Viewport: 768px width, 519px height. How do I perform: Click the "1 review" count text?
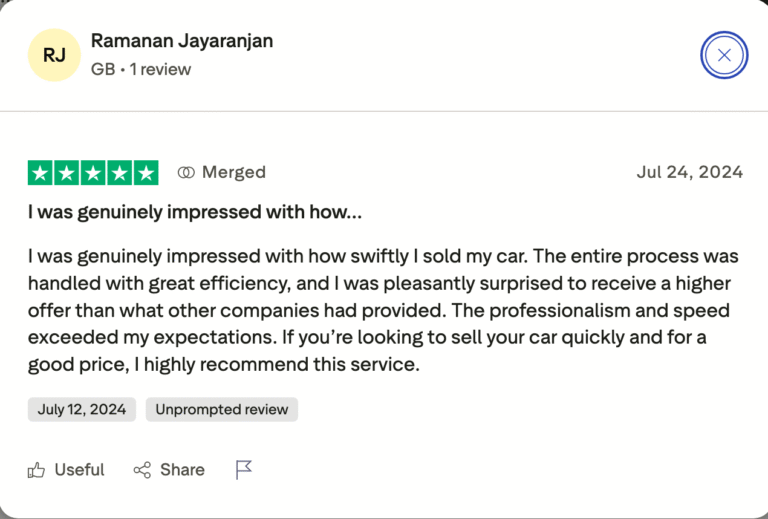[x=158, y=69]
